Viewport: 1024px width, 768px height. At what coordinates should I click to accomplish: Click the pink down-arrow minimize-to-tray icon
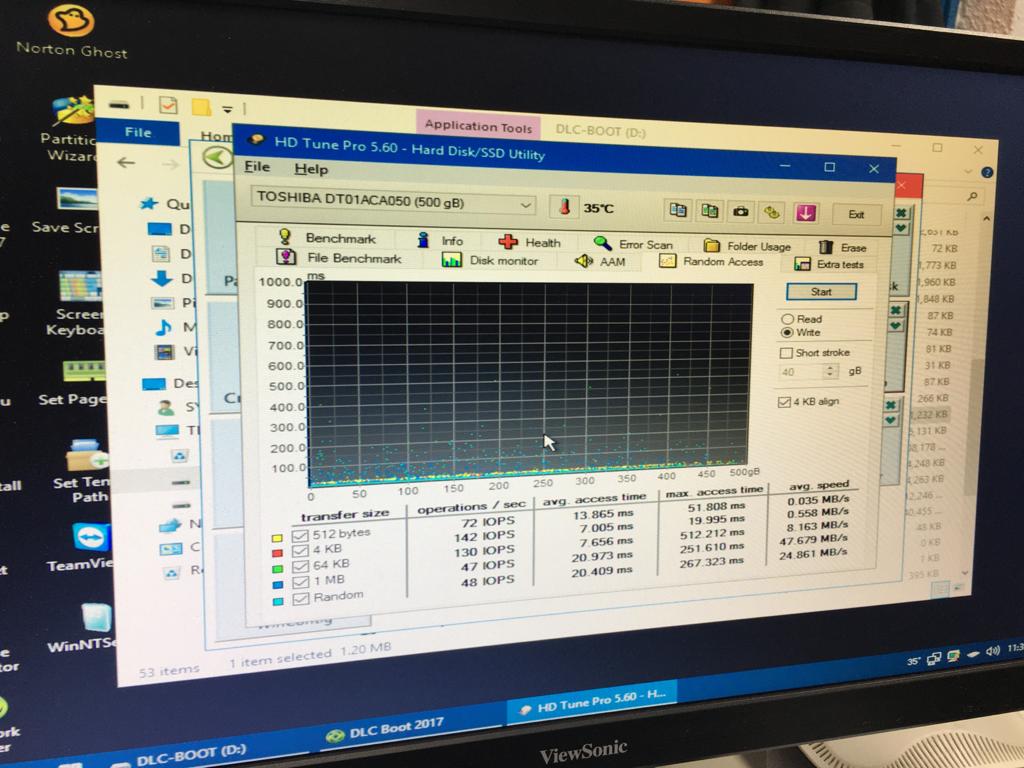pyautogui.click(x=805, y=213)
